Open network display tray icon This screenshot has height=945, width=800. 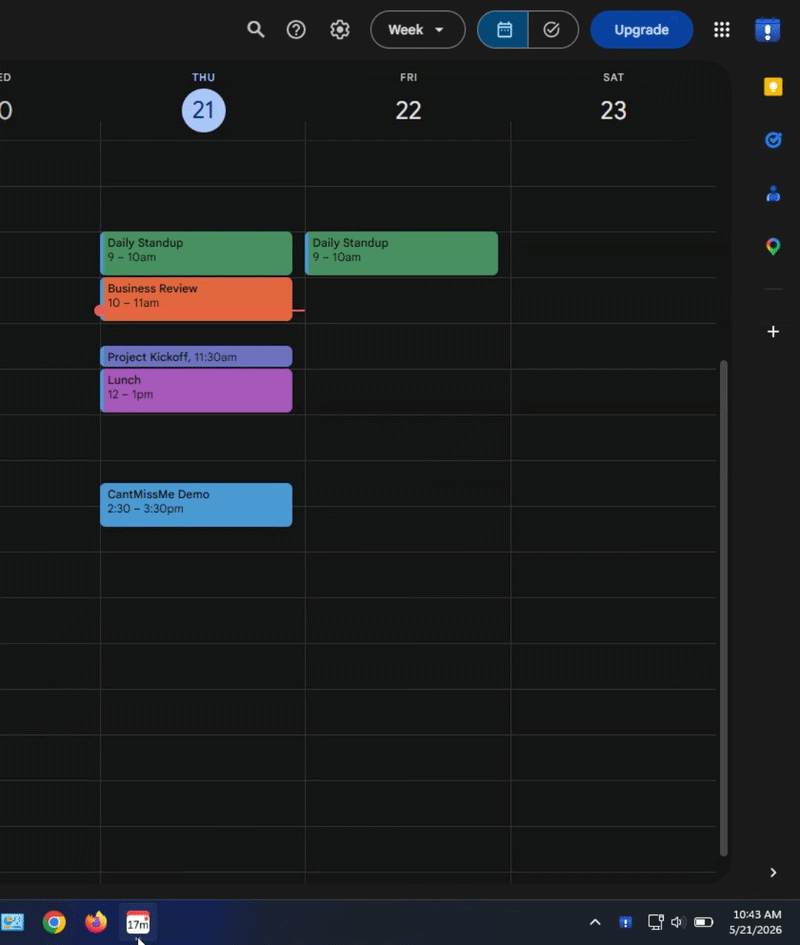click(655, 922)
